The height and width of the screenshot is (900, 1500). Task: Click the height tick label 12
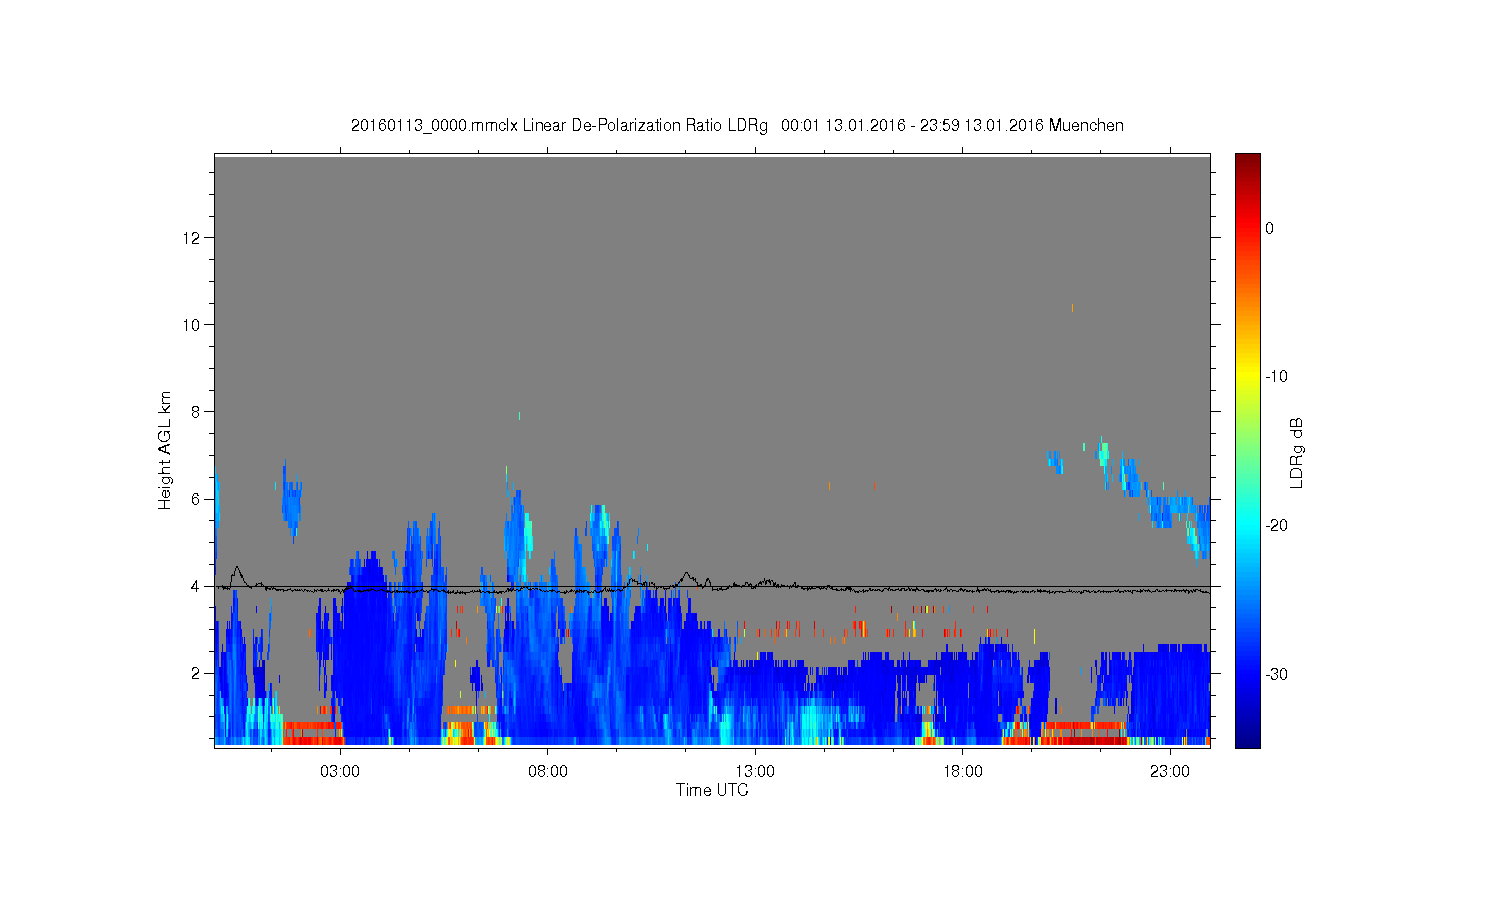(x=192, y=238)
